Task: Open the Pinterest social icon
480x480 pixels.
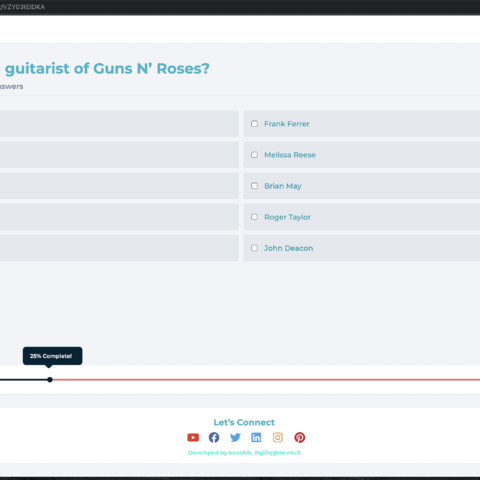Action: coord(300,437)
